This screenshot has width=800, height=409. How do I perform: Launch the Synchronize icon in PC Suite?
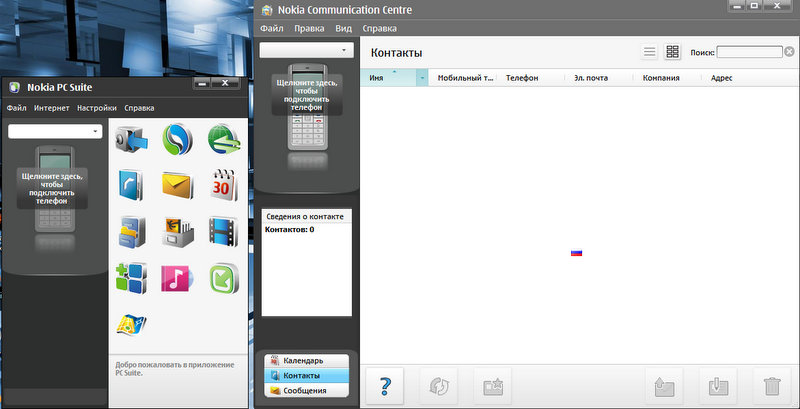tap(177, 139)
